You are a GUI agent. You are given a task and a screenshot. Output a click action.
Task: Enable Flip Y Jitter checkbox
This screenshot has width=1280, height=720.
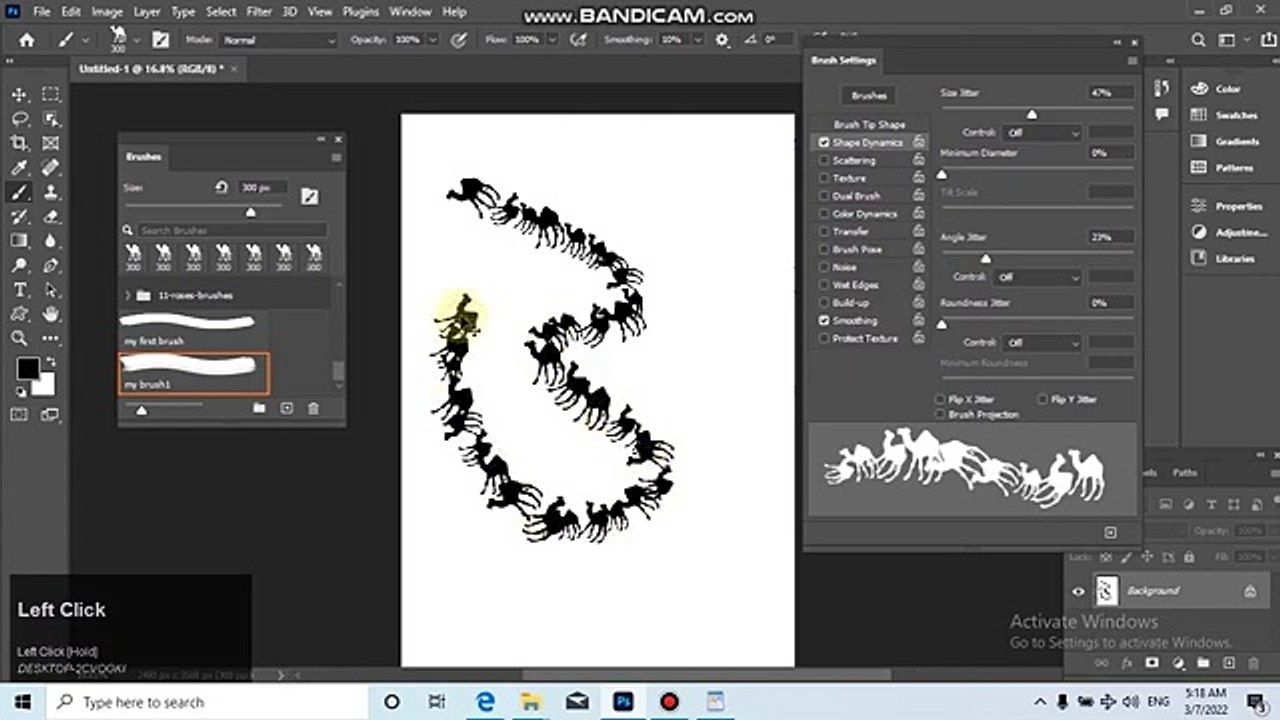tap(1042, 399)
